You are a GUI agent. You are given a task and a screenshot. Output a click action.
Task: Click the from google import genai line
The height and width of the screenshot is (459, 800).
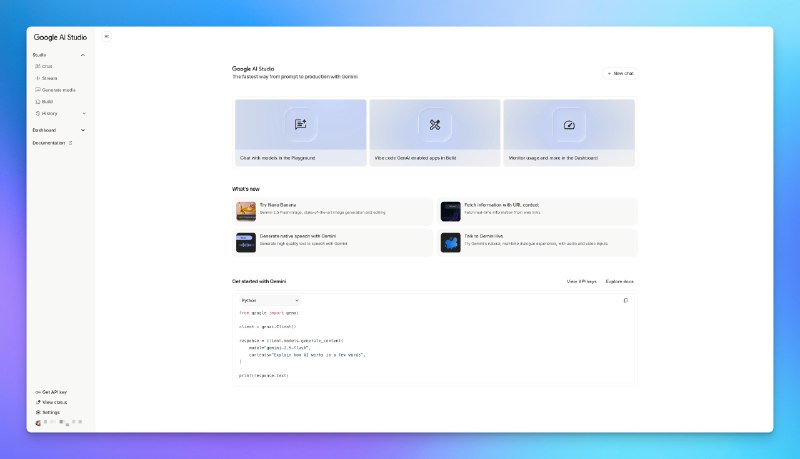pyautogui.click(x=269, y=313)
